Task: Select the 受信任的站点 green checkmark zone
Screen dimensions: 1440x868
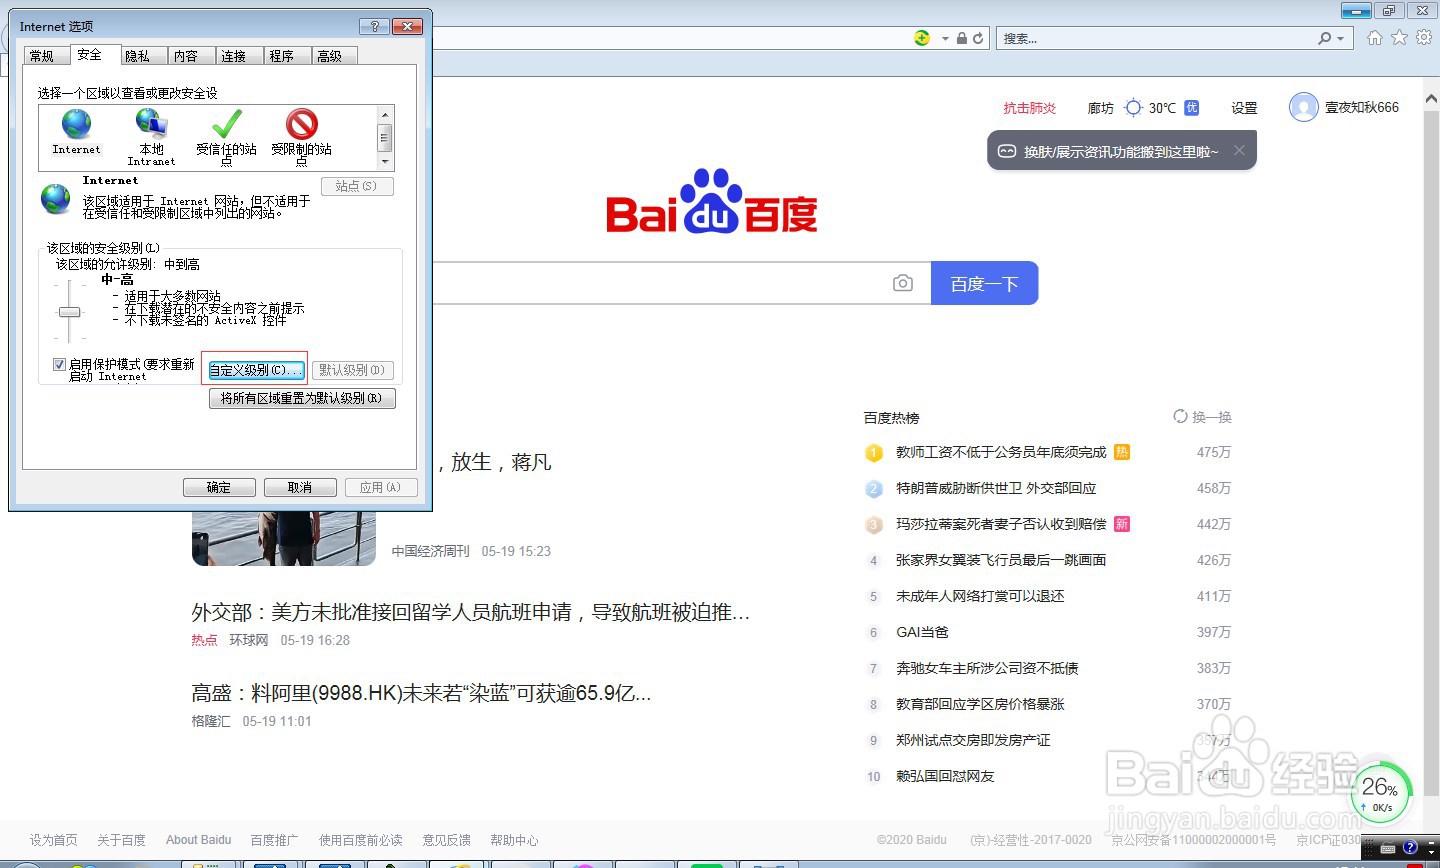Action: coord(227,124)
